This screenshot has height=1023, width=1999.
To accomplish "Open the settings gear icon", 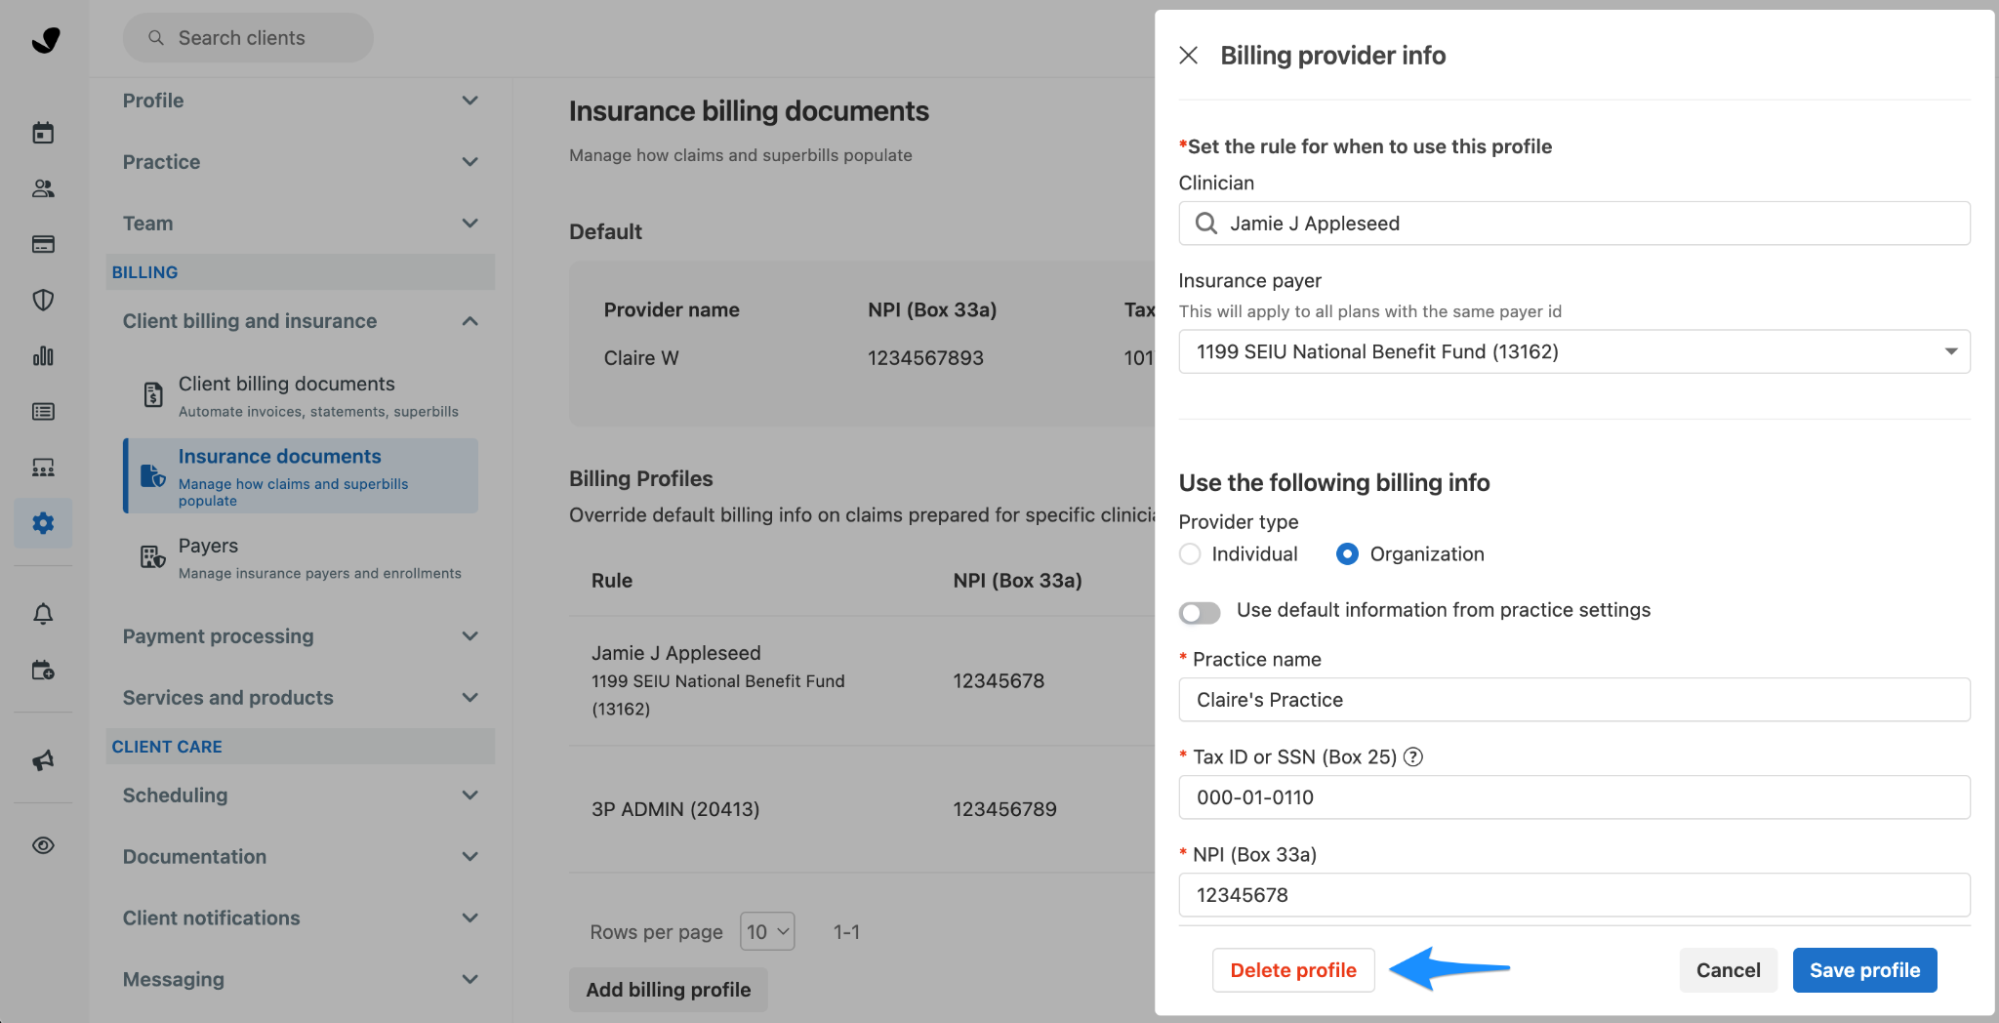I will coord(43,523).
